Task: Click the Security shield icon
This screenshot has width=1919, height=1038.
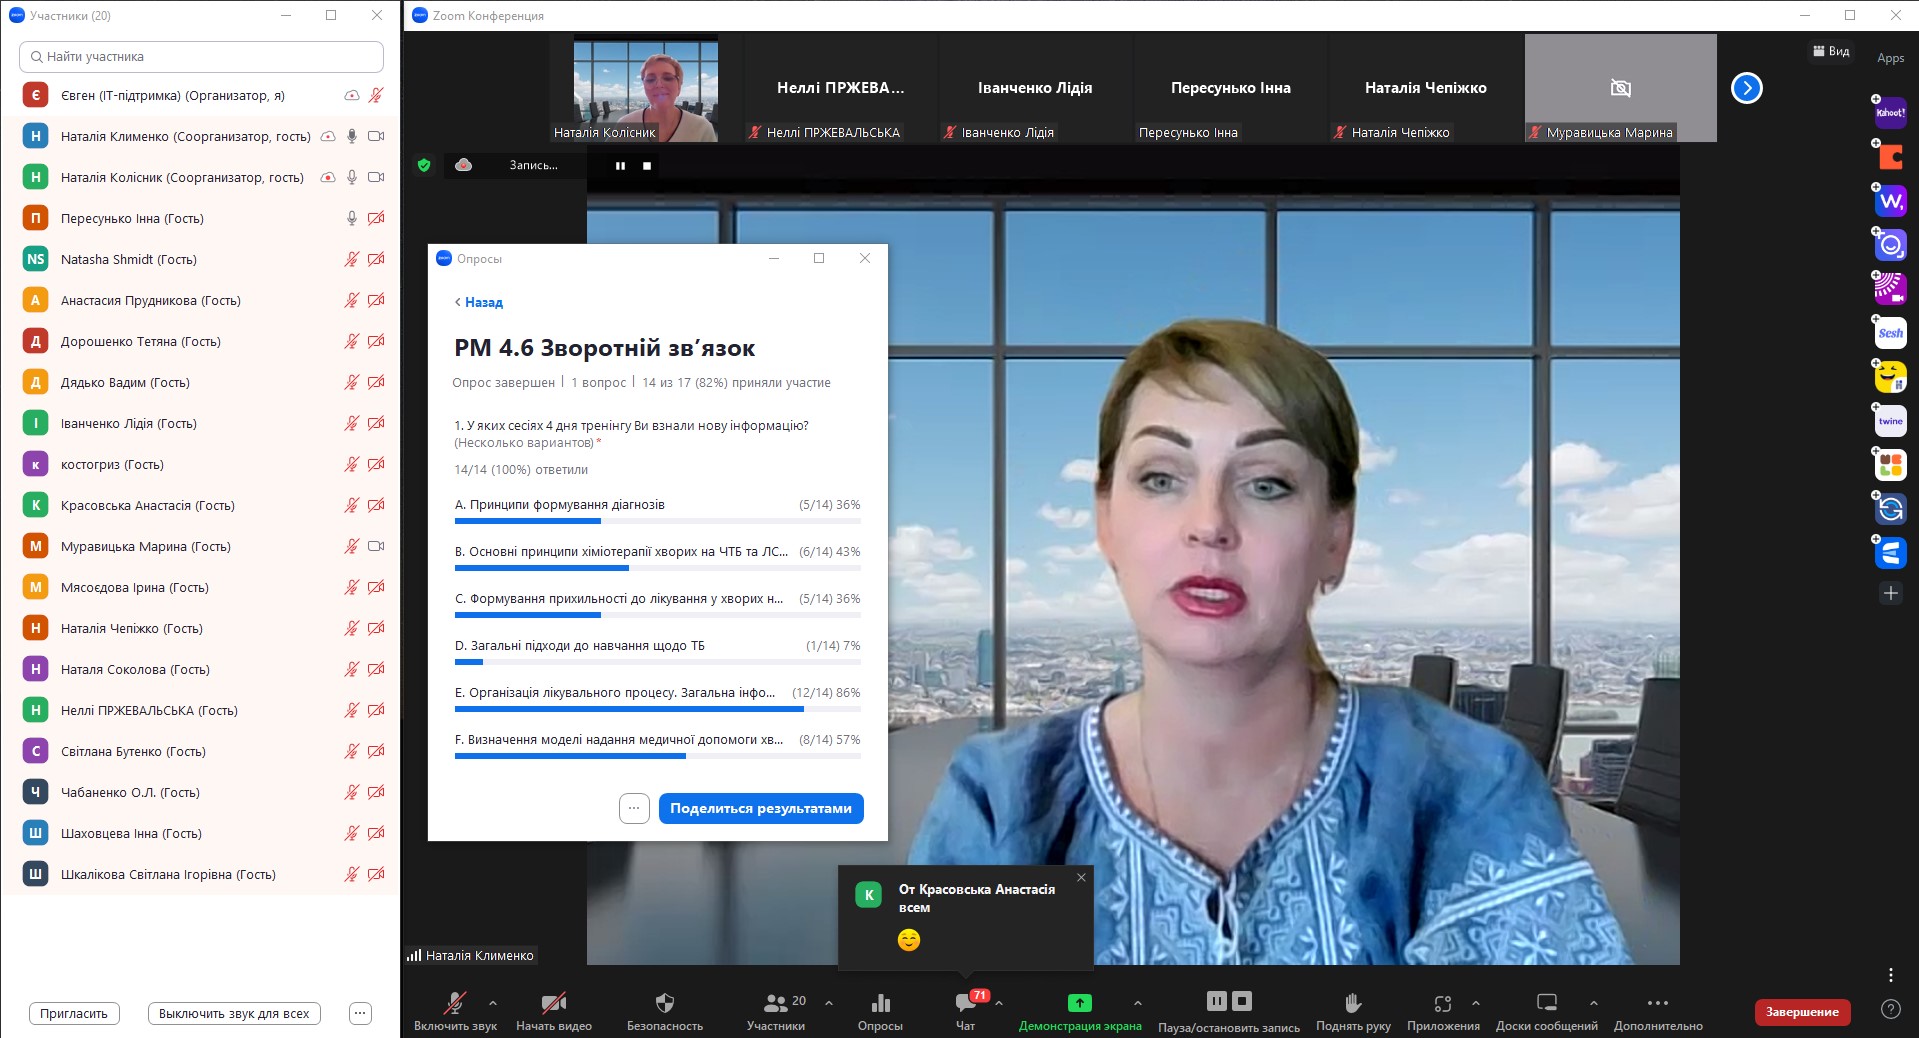Action: coord(664,1003)
